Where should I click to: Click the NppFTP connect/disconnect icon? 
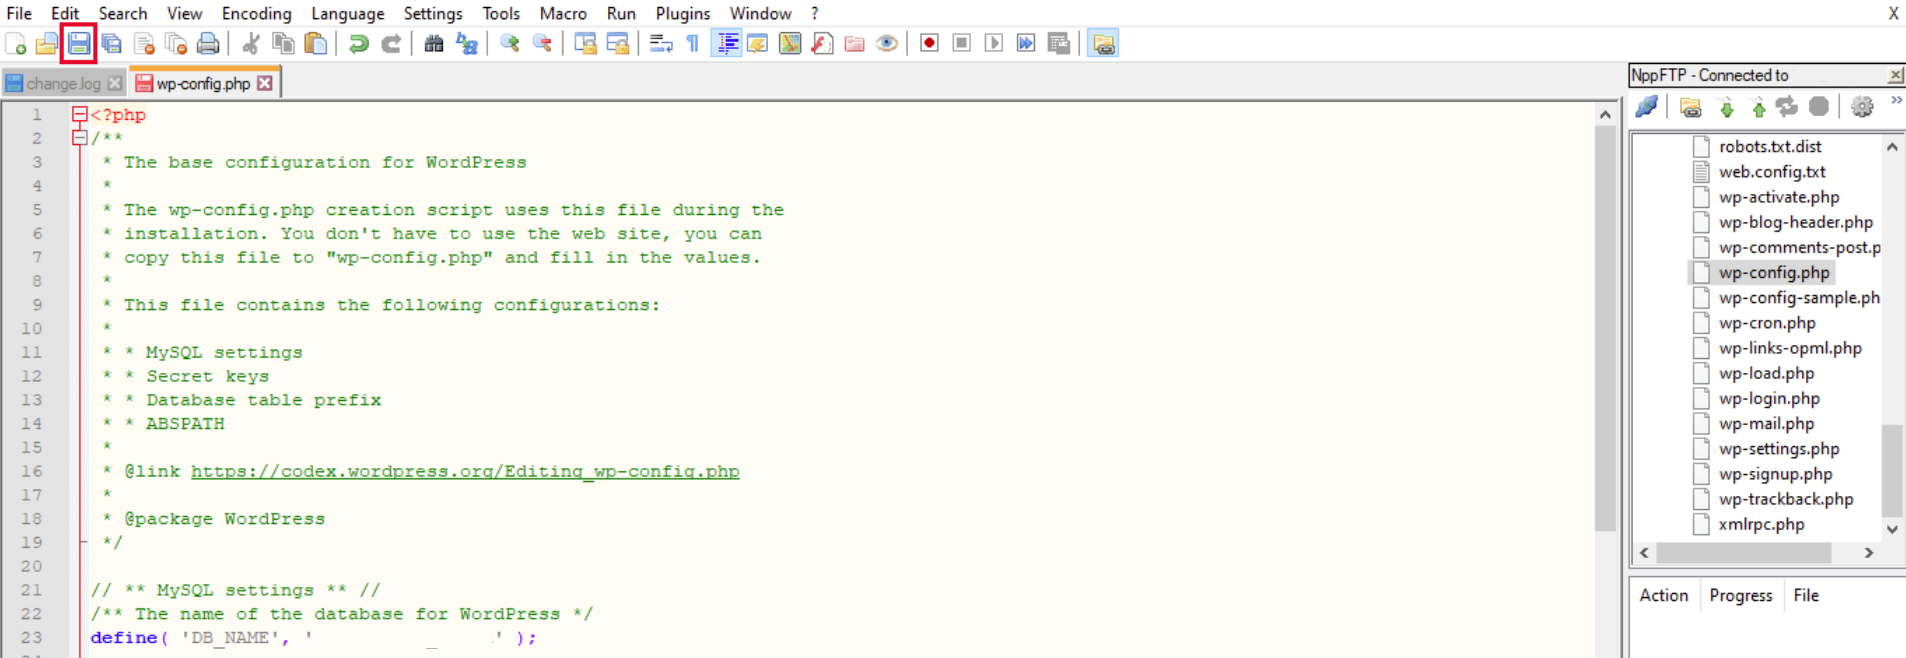click(1647, 107)
